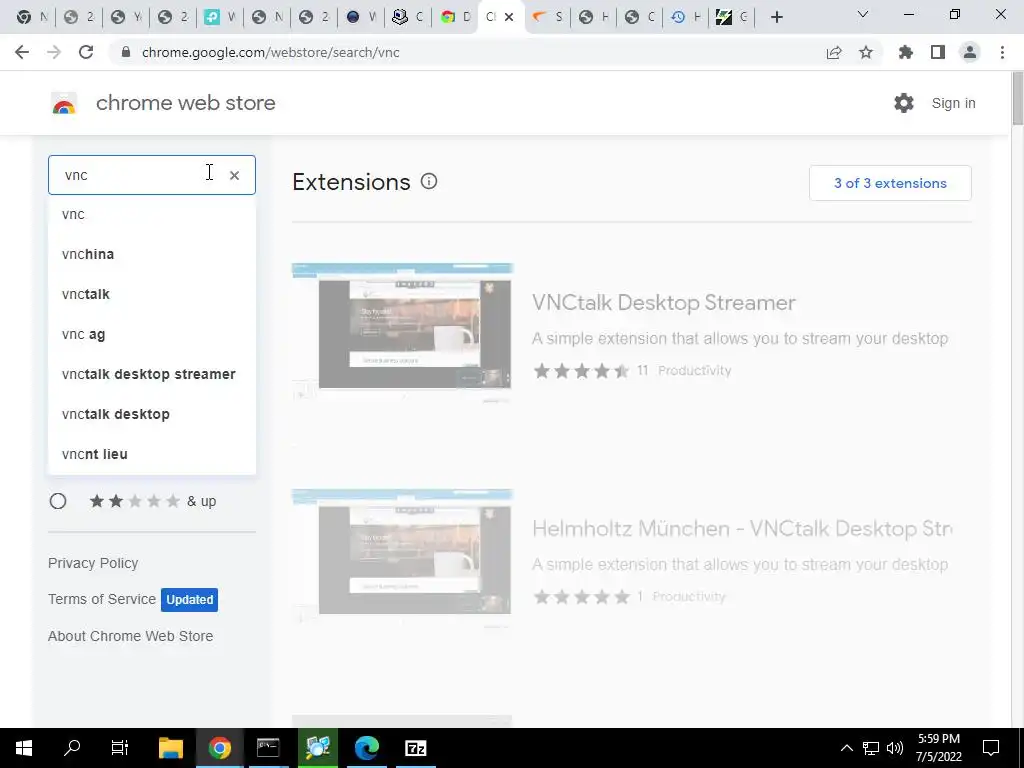Clear the vnc search text
This screenshot has width=1024, height=768.
coord(234,175)
